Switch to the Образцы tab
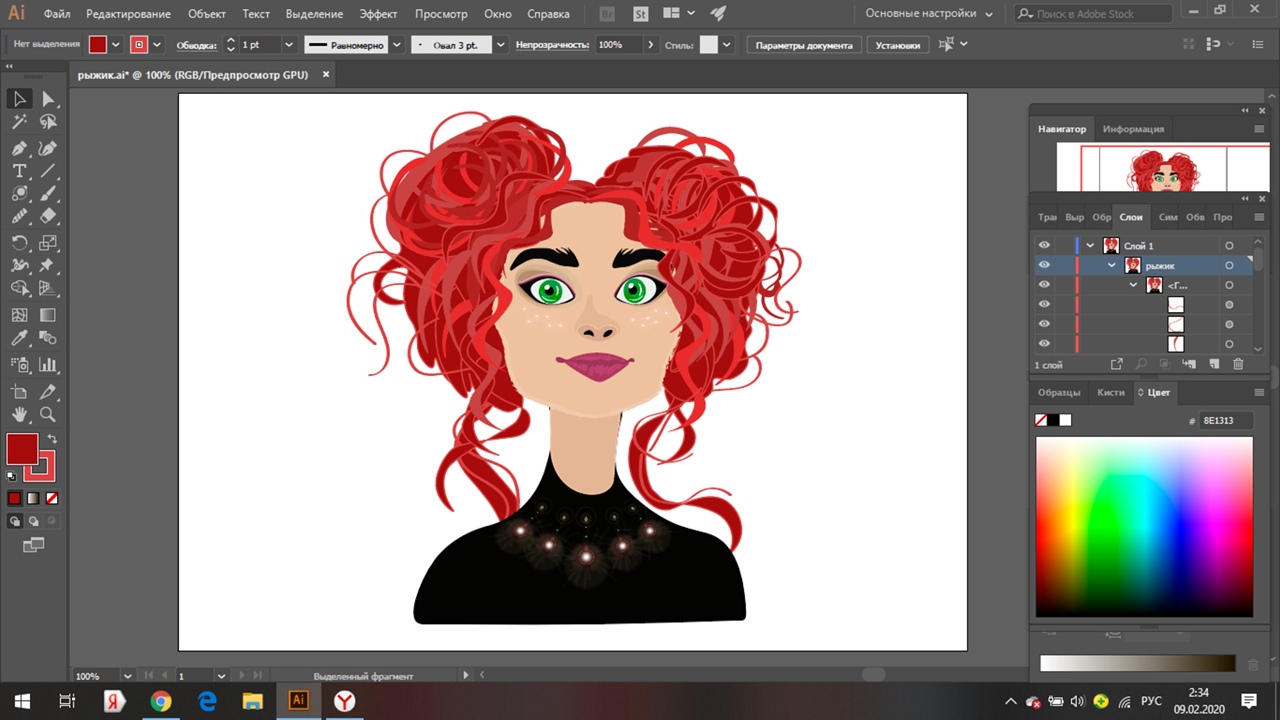 (1059, 393)
